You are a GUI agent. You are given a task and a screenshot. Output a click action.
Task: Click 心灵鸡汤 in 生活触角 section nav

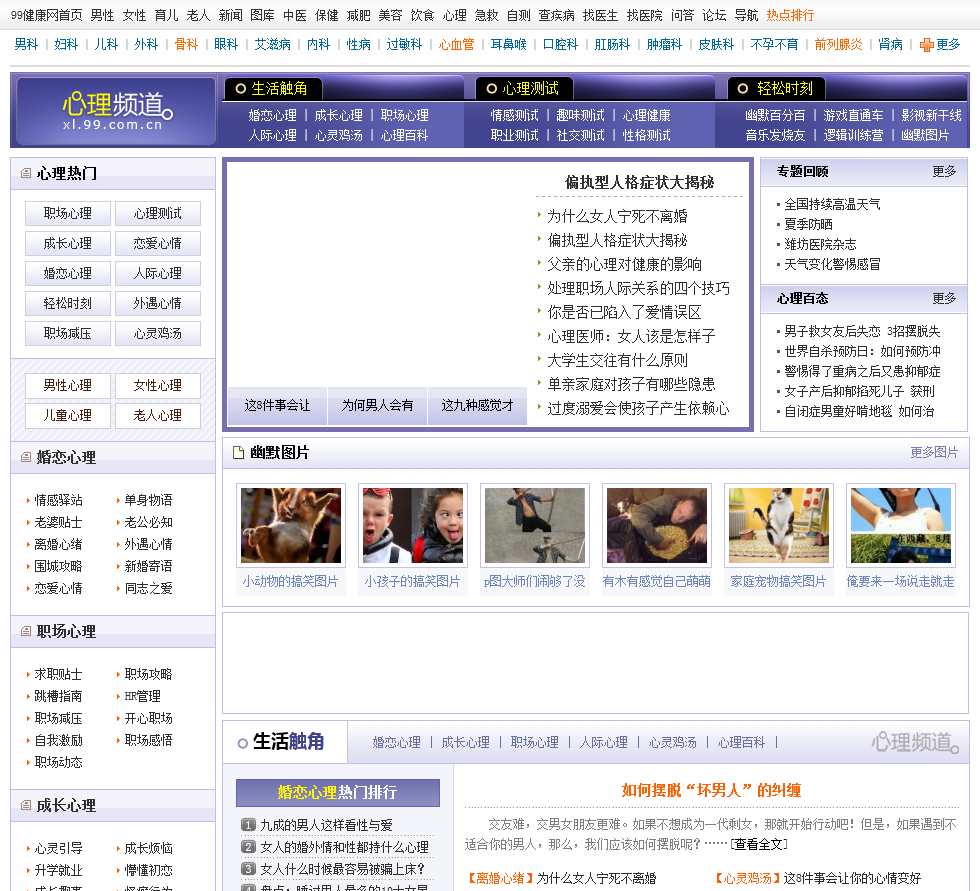[x=672, y=742]
